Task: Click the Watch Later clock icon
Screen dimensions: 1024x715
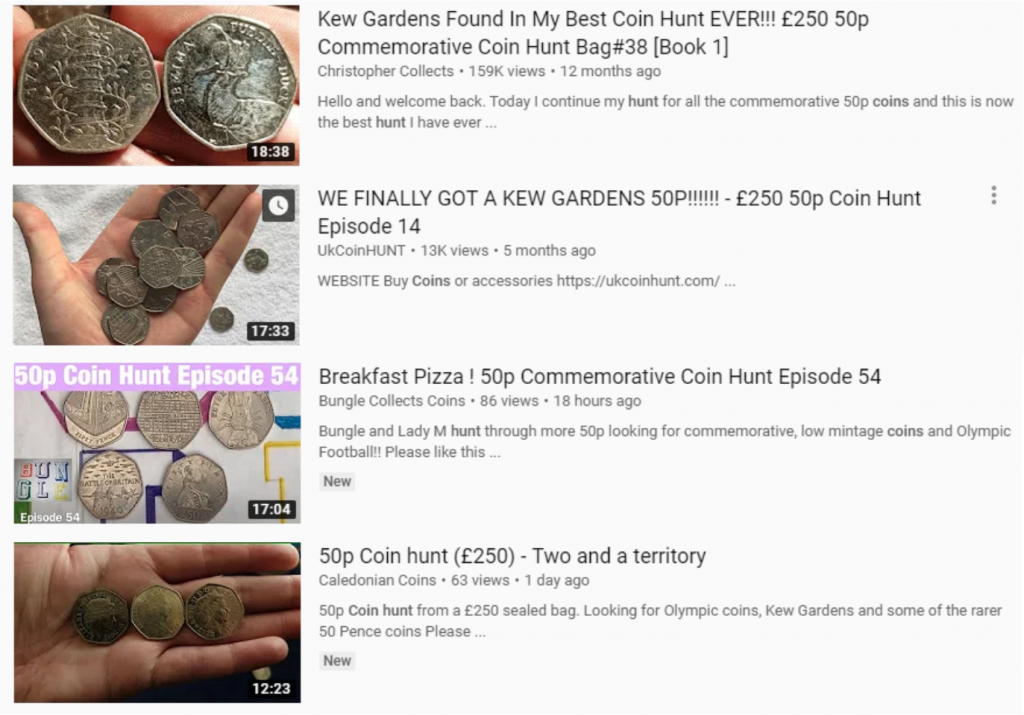Action: coord(279,206)
